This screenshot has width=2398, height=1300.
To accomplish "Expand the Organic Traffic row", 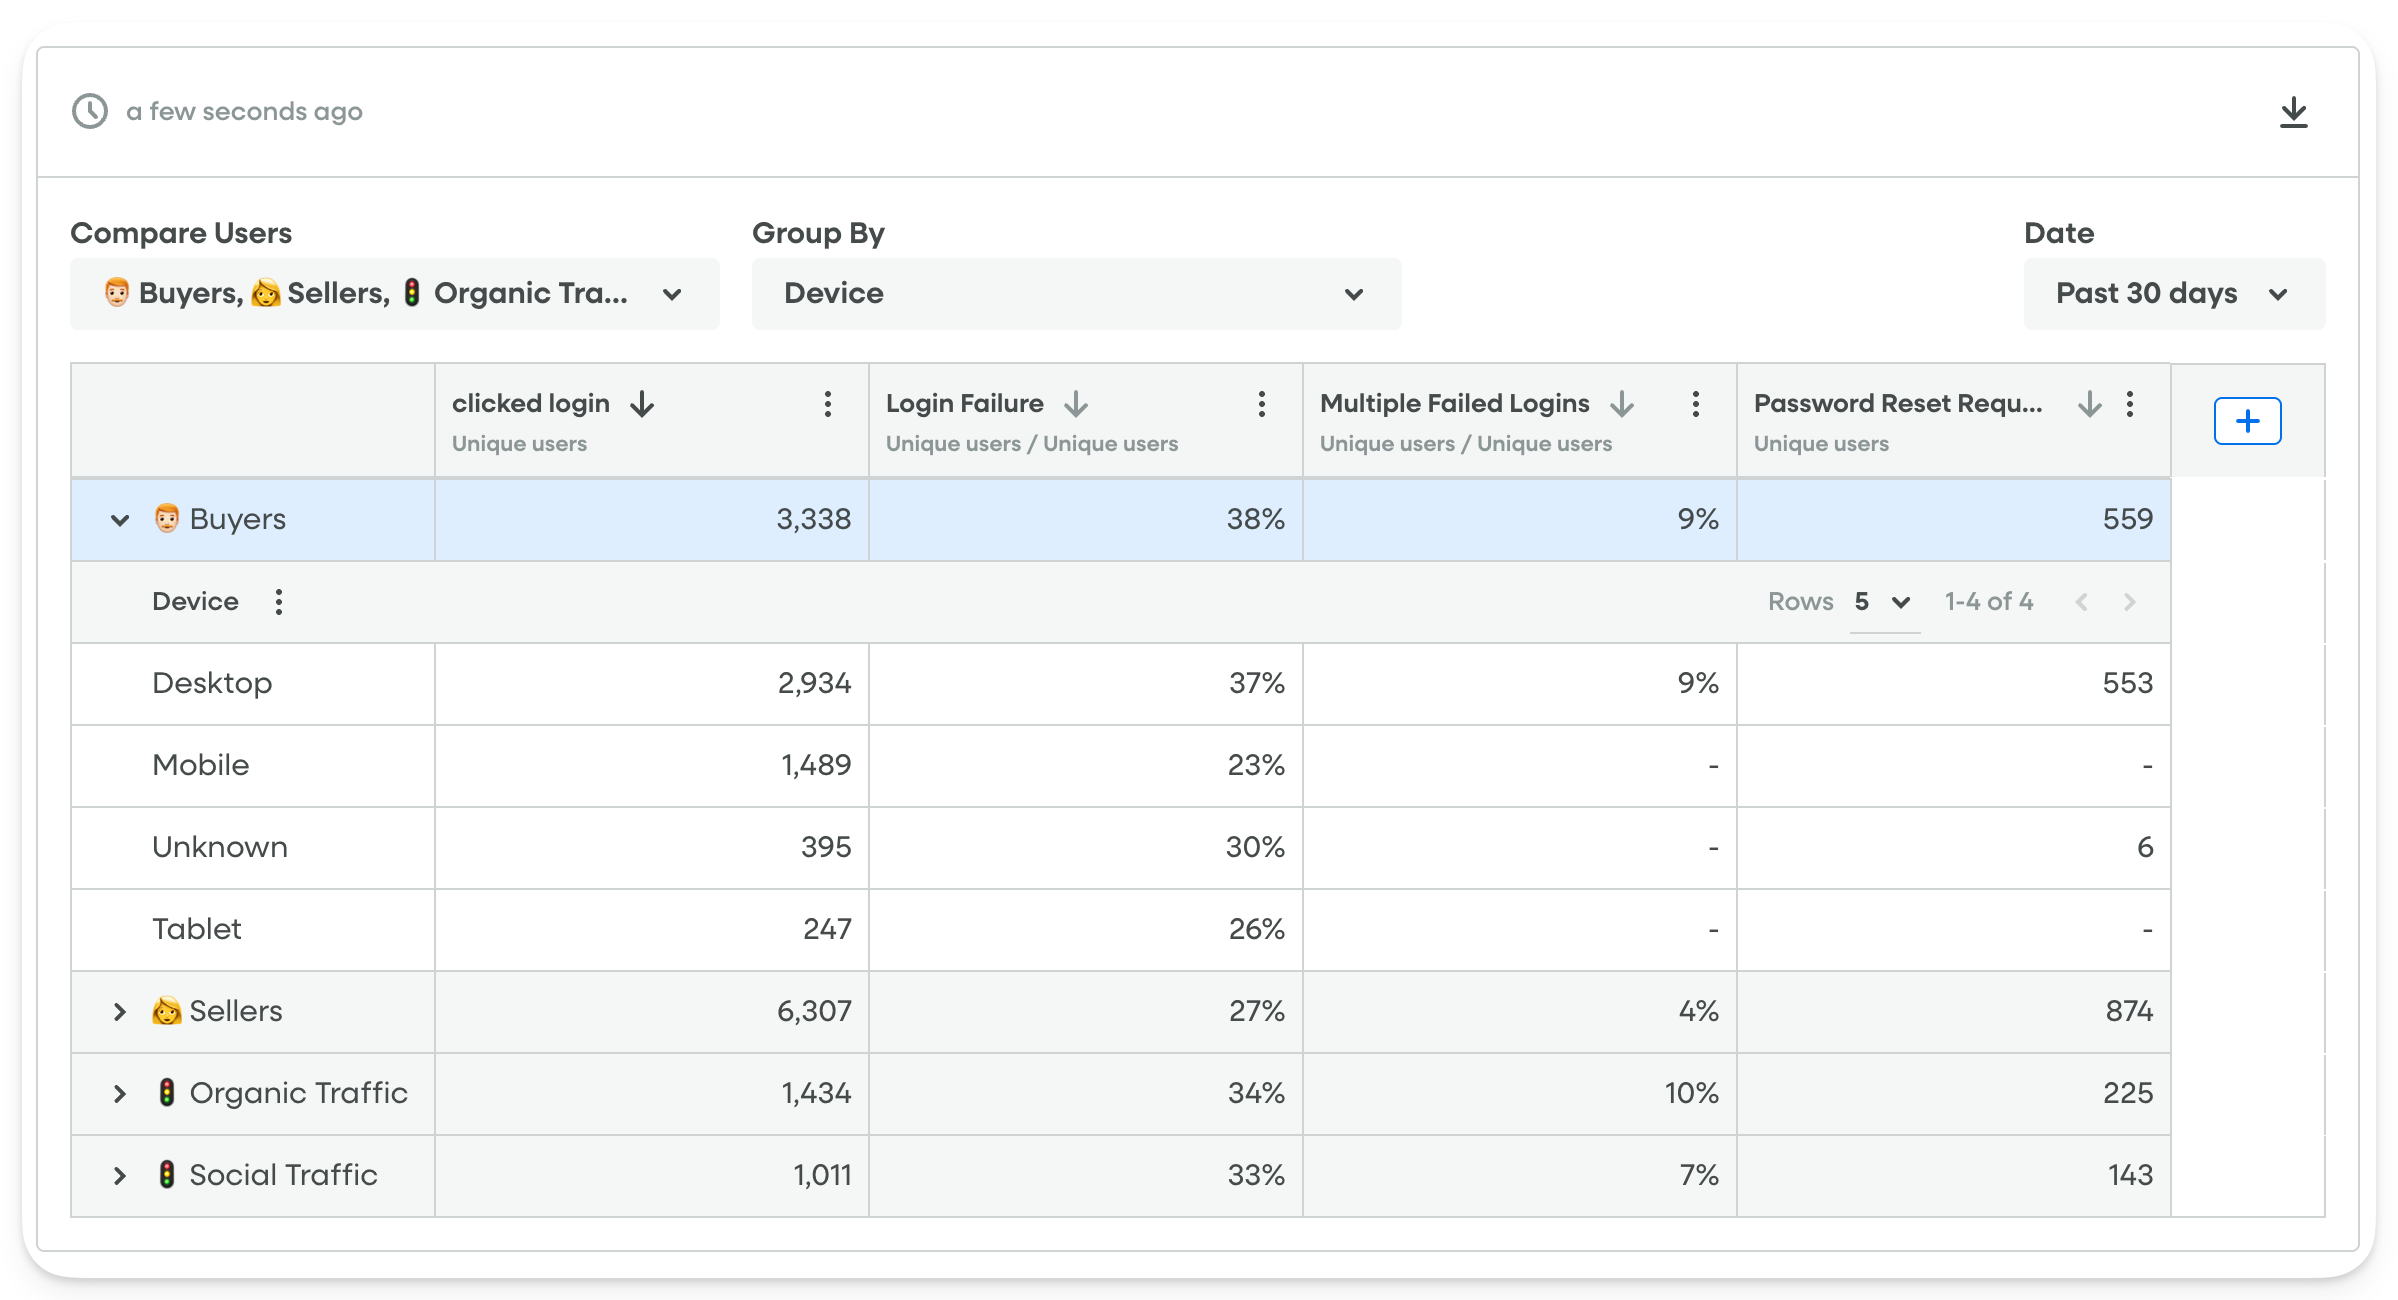I will point(120,1094).
